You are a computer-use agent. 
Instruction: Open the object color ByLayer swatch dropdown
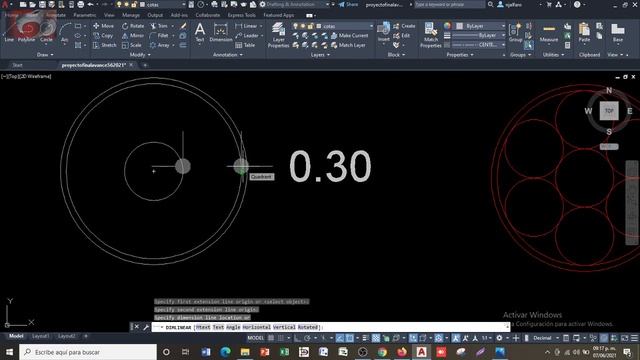[x=480, y=26]
